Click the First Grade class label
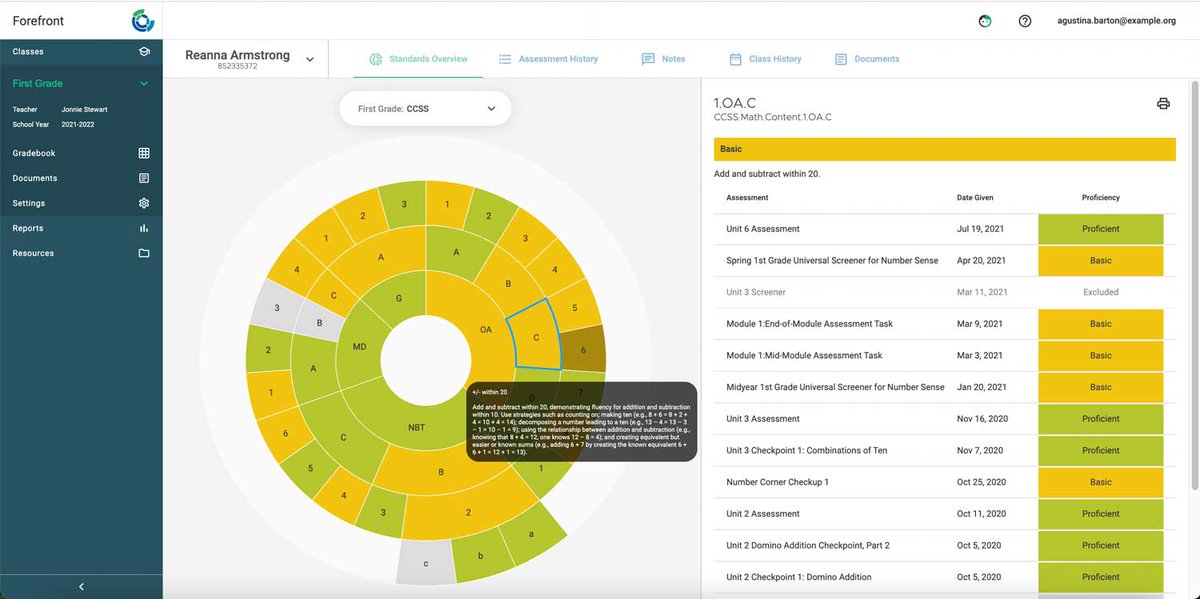Image resolution: width=1200 pixels, height=599 pixels. [37, 84]
